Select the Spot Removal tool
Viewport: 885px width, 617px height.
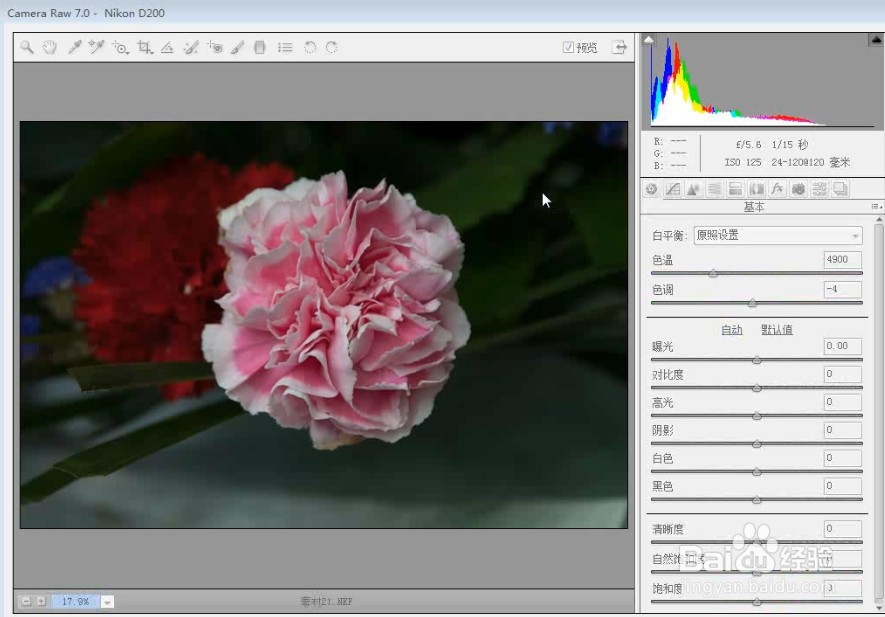191,47
